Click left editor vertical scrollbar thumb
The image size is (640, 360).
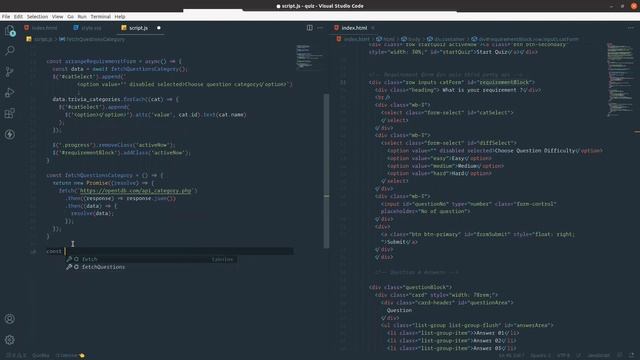click(x=327, y=171)
